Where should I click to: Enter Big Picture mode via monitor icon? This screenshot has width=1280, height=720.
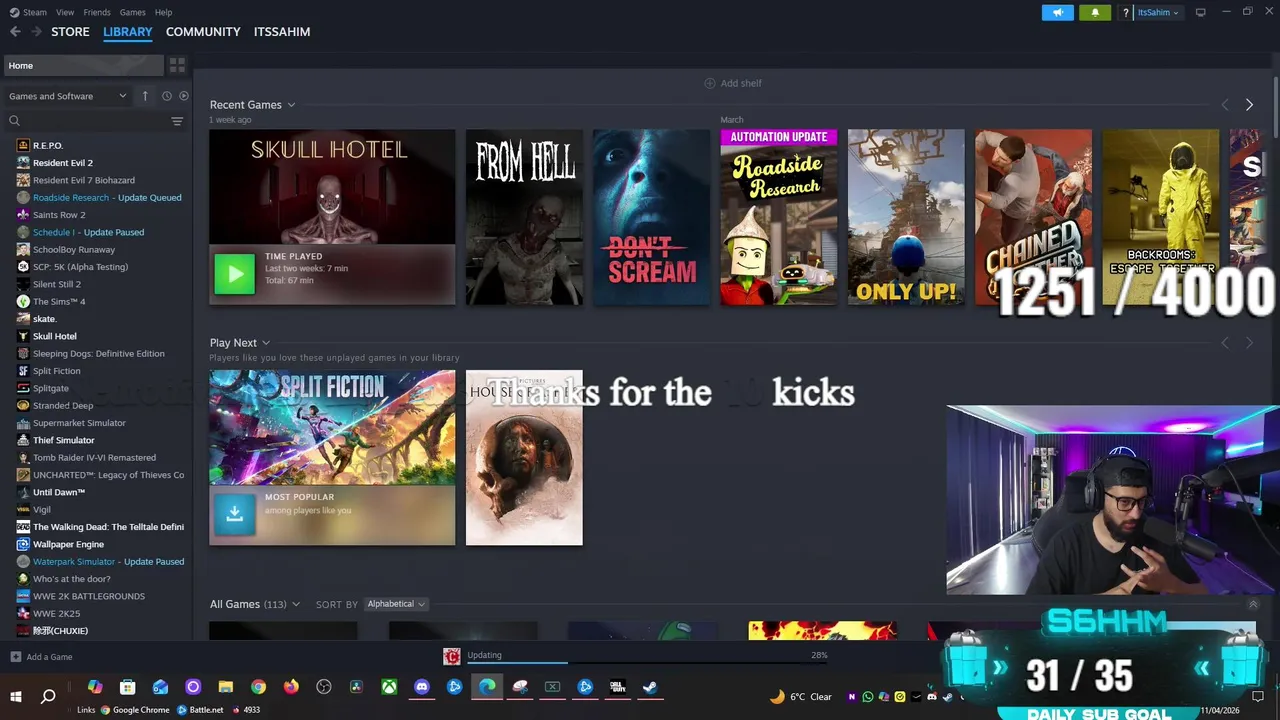(x=1201, y=12)
